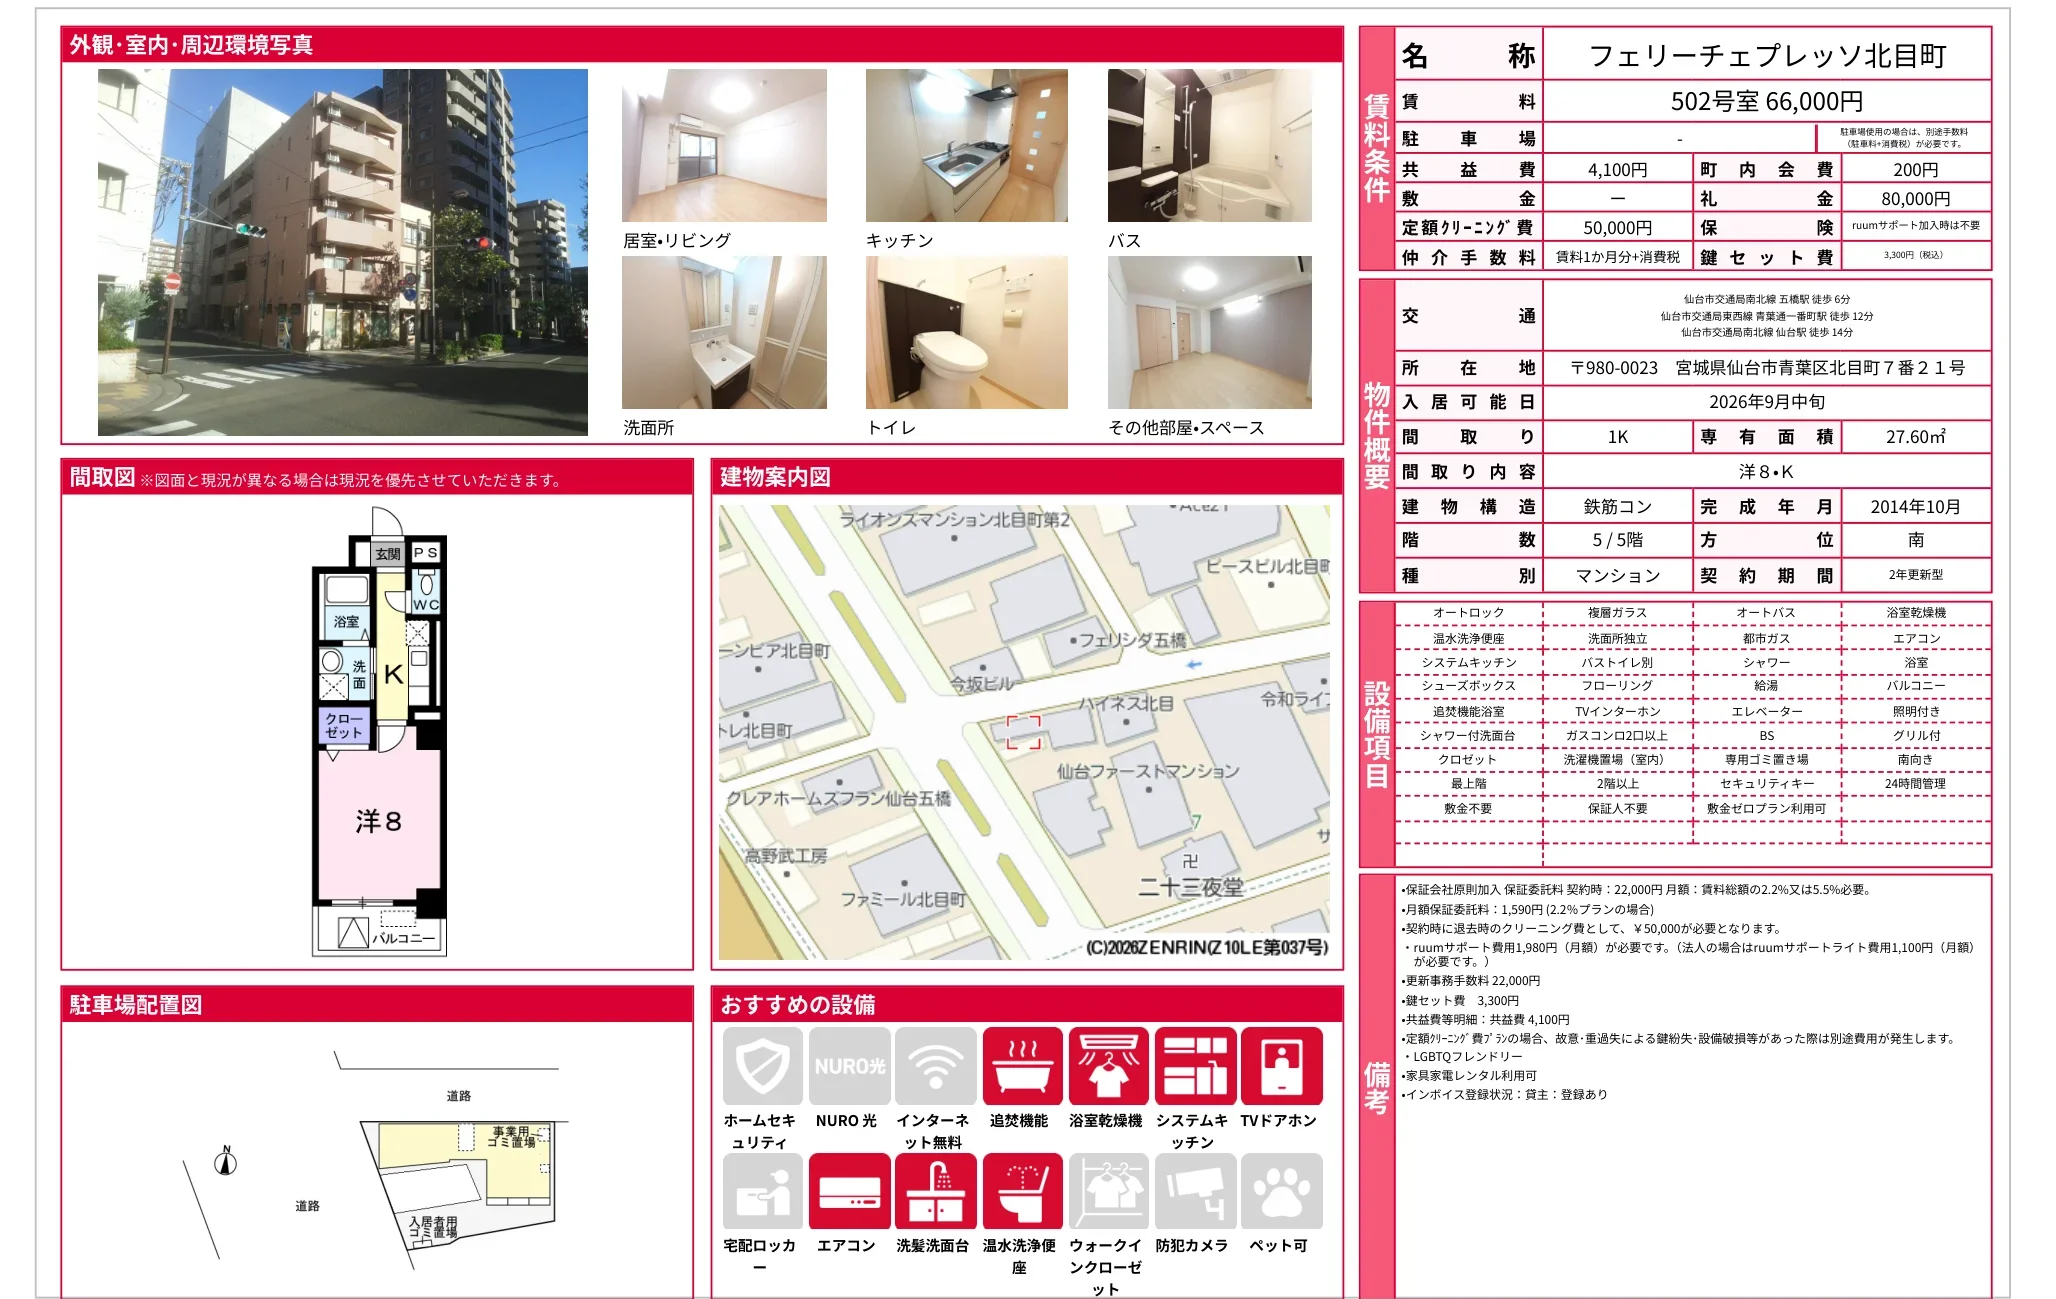Click the north compass icon in parking diagram
The height and width of the screenshot is (1299, 2056).
pos(226,1160)
